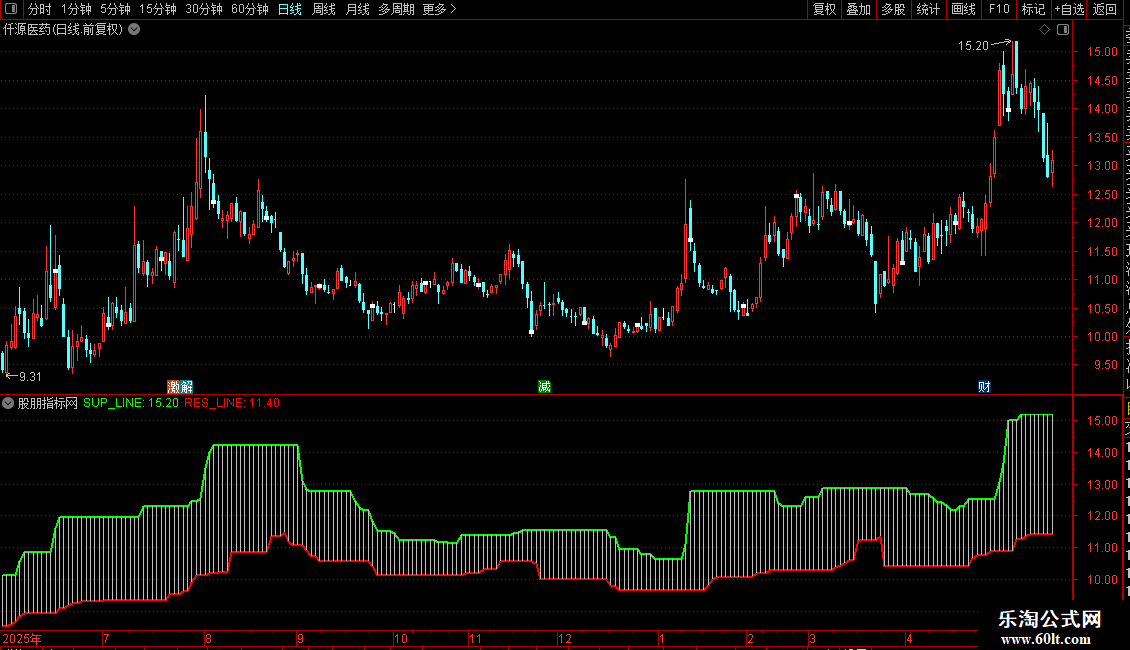The width and height of the screenshot is (1130, 650).
Task: Switch to 日线 daily chart
Action: pos(290,9)
